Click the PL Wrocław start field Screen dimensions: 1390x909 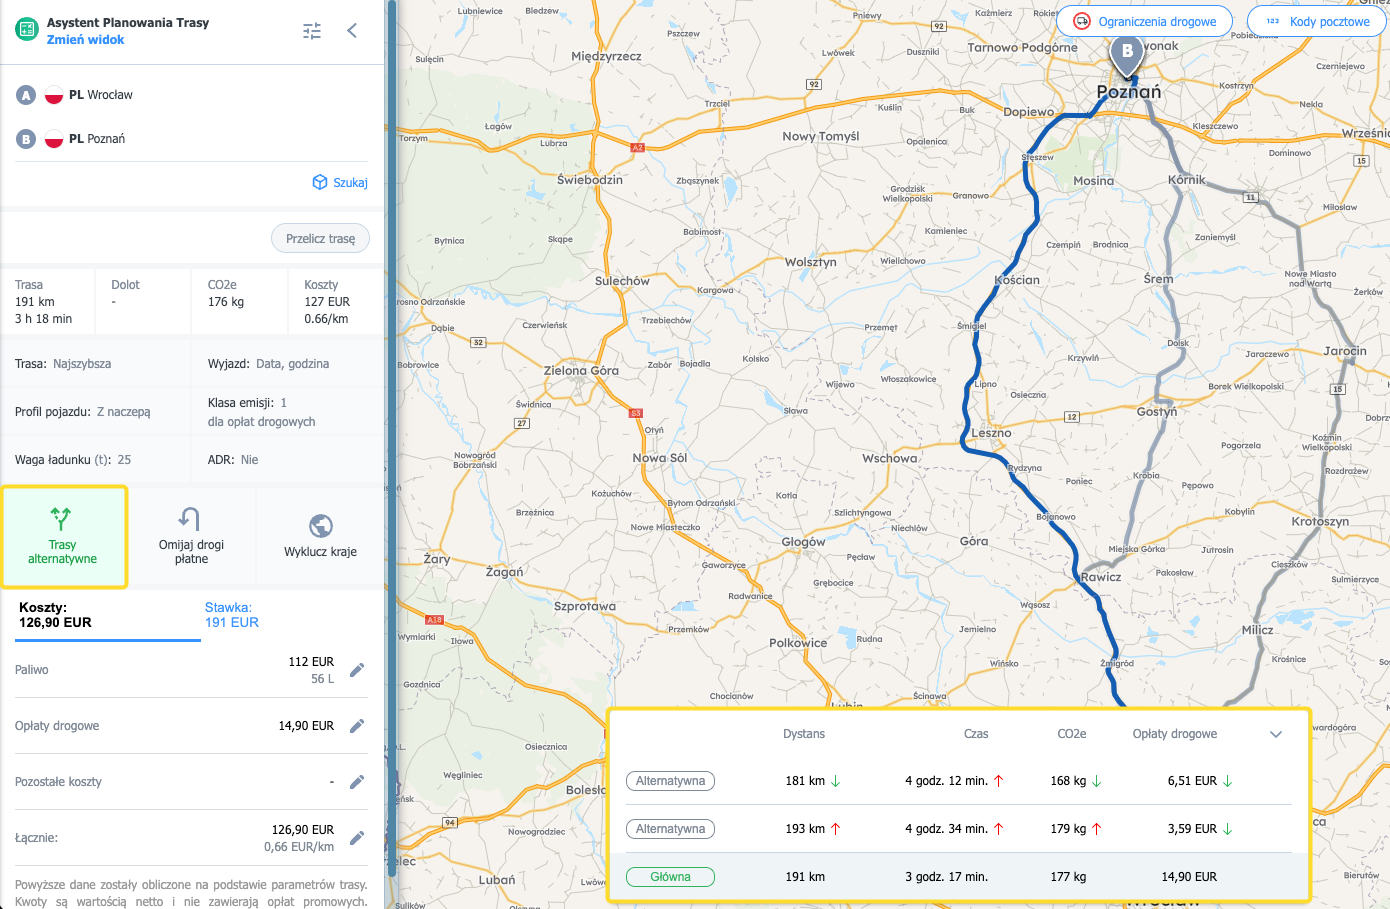click(192, 95)
